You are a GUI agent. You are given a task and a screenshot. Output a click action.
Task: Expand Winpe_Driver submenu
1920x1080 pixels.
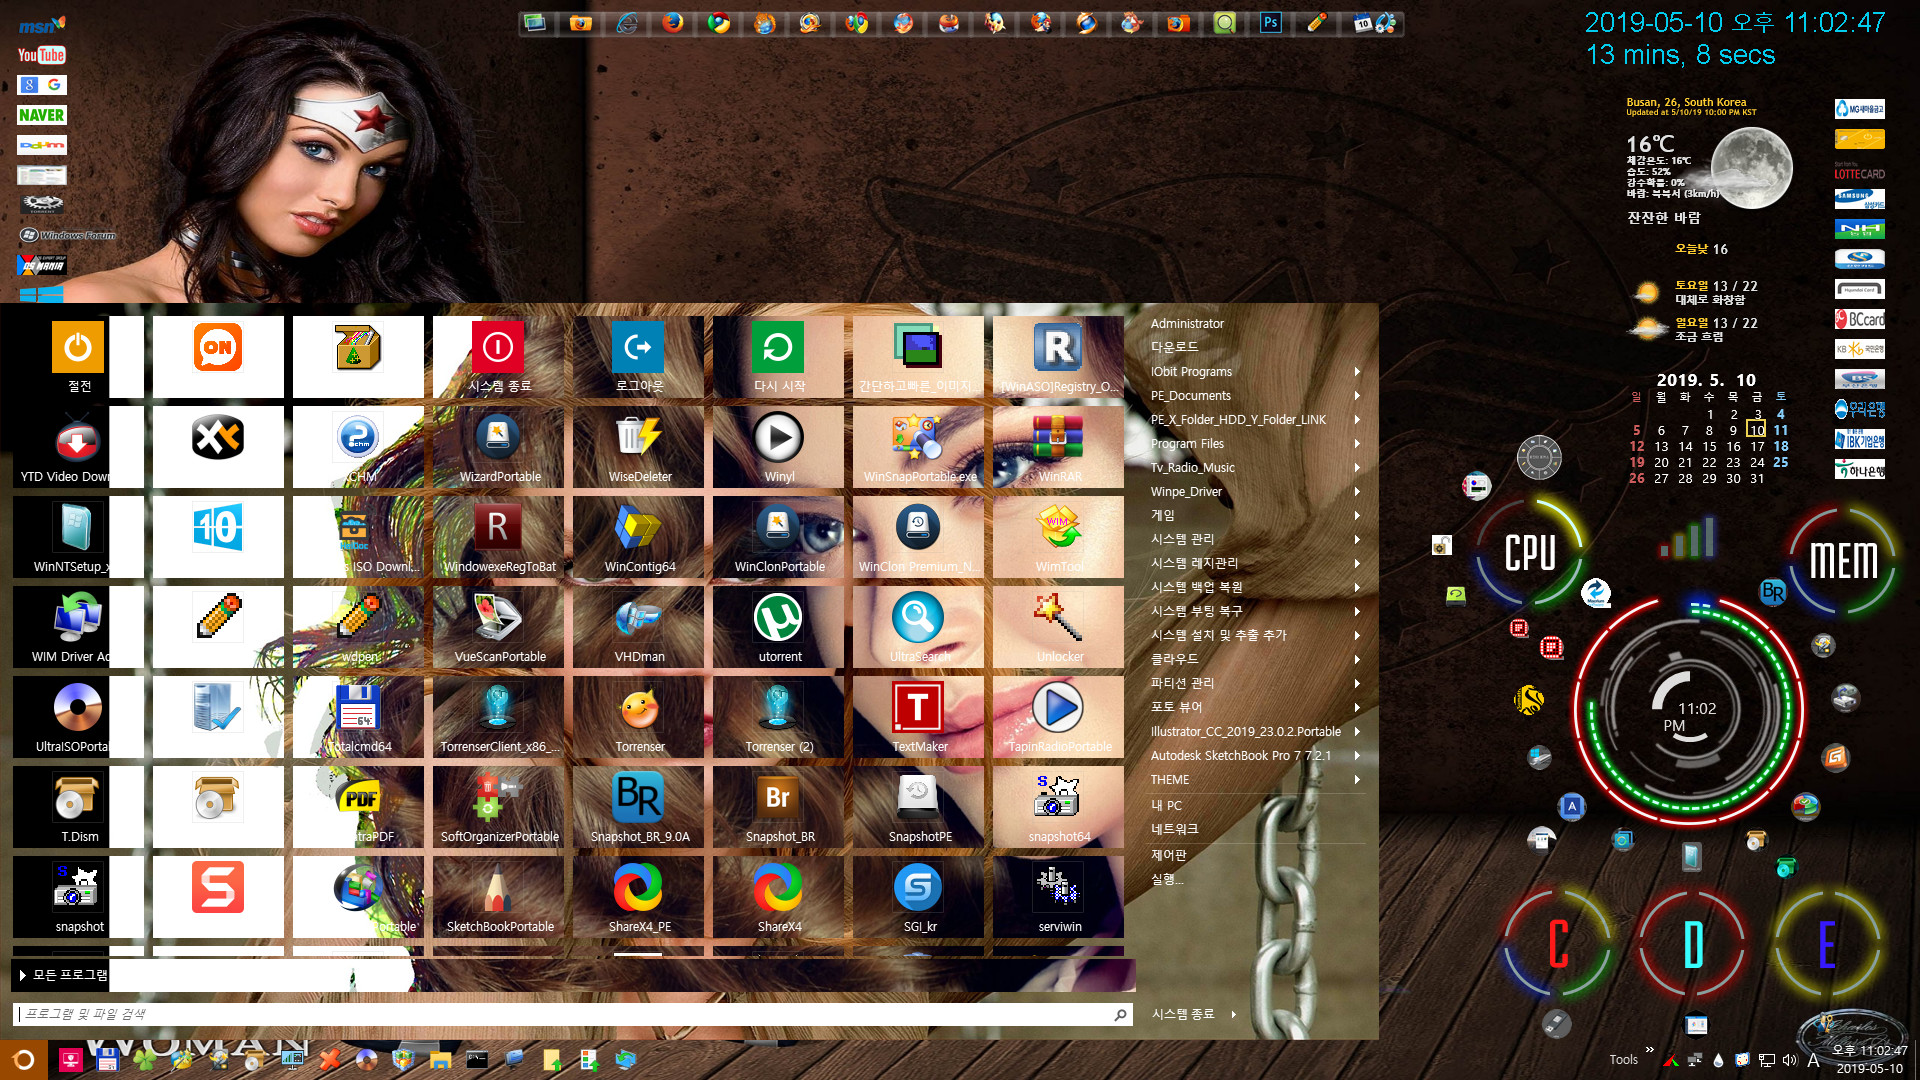pos(1255,491)
